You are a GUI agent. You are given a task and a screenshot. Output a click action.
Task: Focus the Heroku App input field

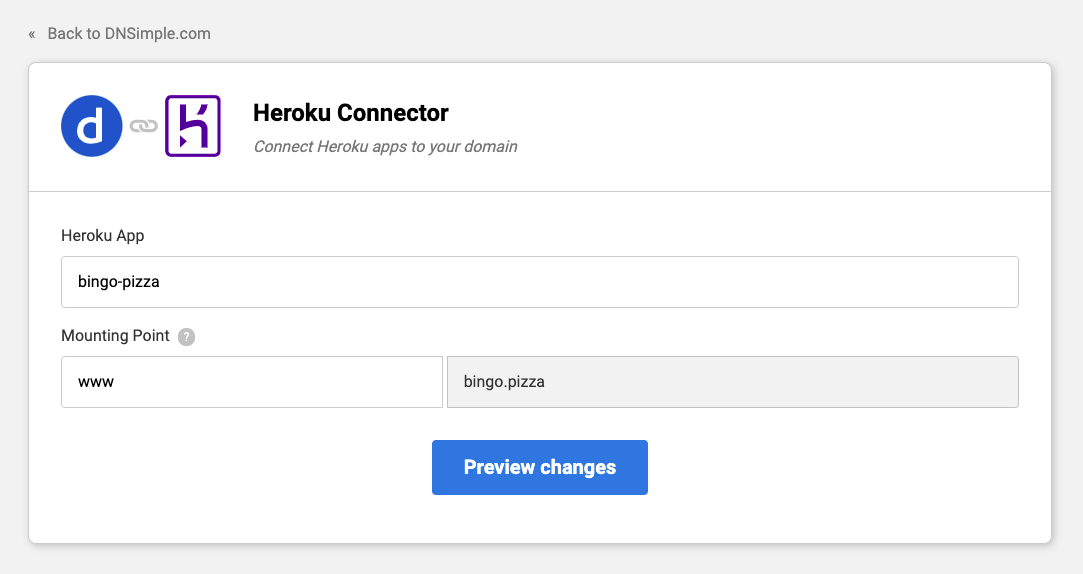coord(540,282)
